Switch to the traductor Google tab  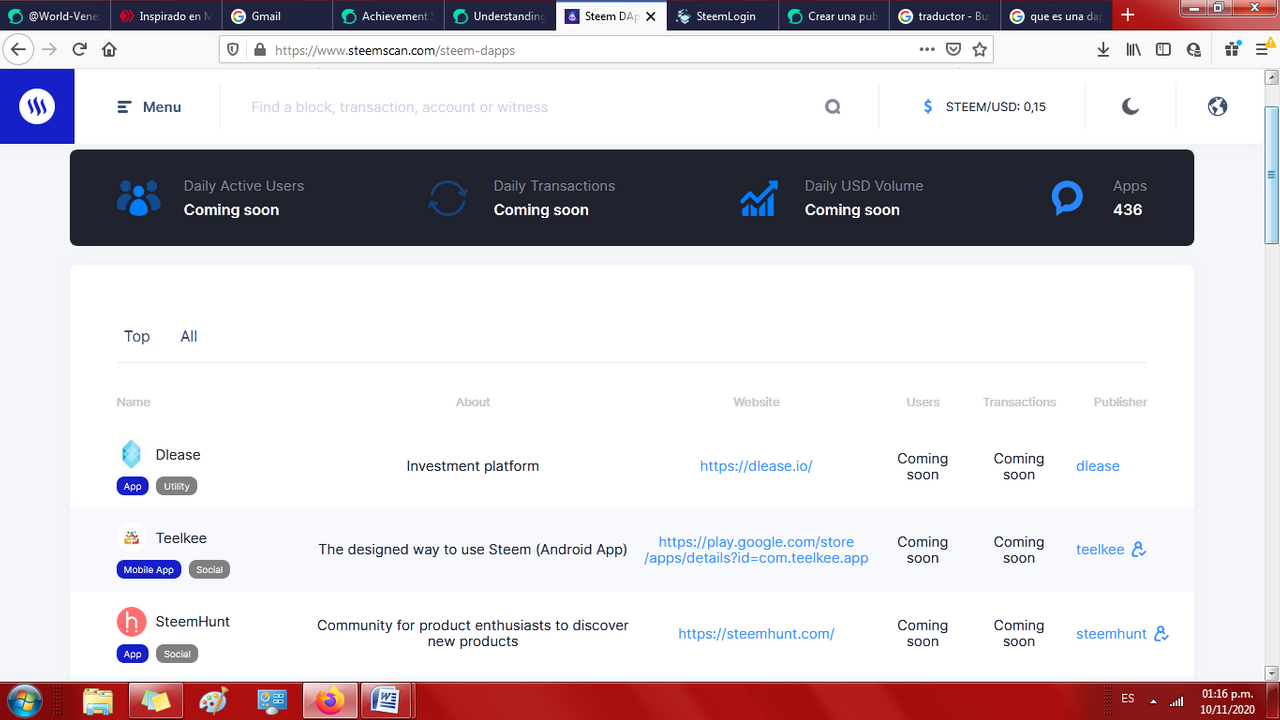coord(947,16)
